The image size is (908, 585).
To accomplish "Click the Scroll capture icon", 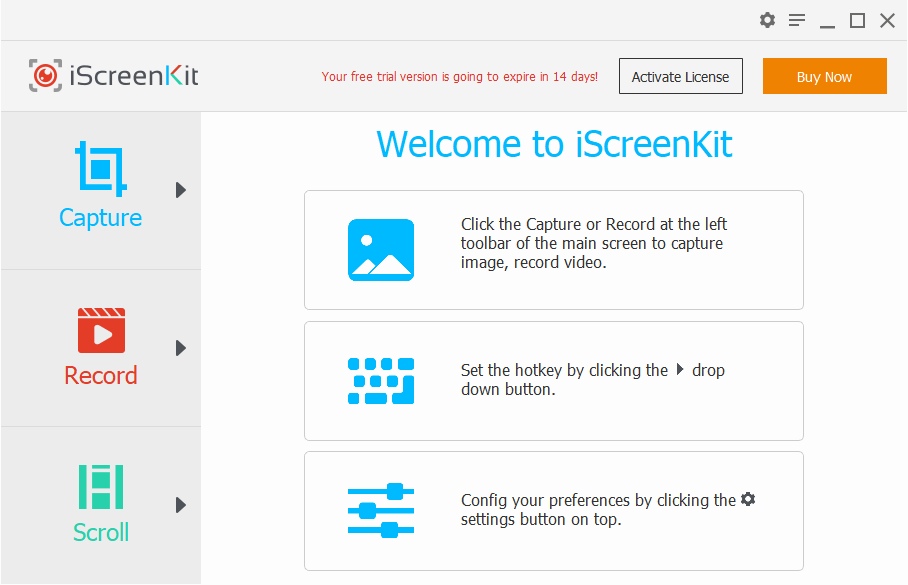I will click(x=101, y=487).
